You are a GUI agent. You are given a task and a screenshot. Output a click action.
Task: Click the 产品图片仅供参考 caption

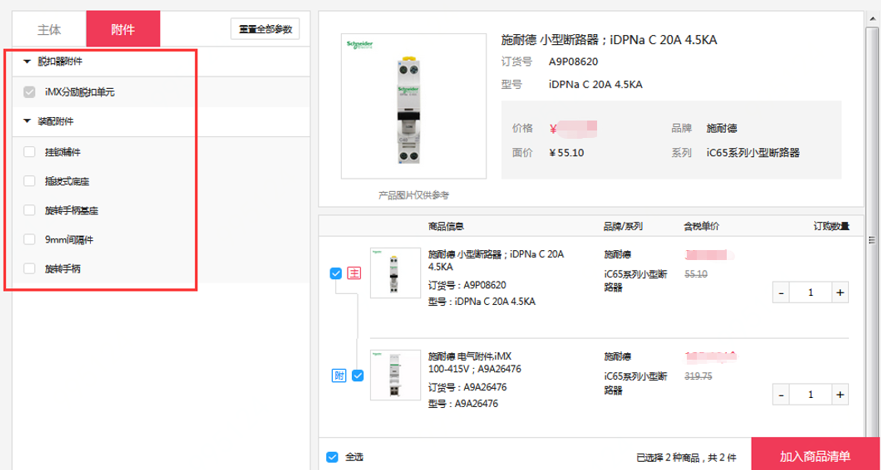414,195
